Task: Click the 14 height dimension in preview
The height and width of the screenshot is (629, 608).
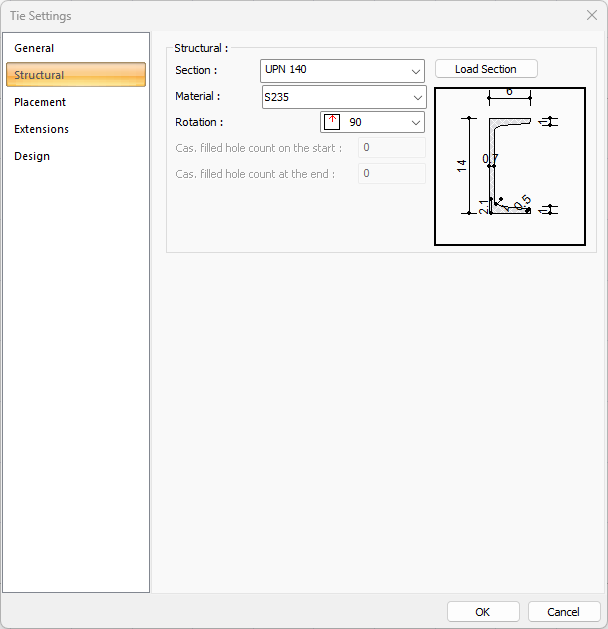Action: tap(461, 166)
